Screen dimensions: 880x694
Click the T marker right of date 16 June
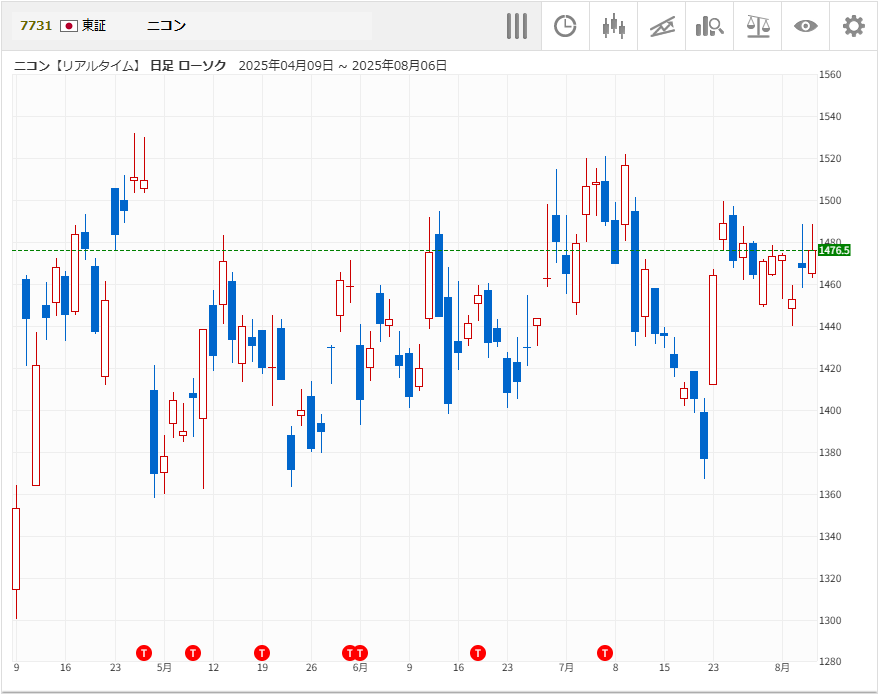click(x=478, y=653)
